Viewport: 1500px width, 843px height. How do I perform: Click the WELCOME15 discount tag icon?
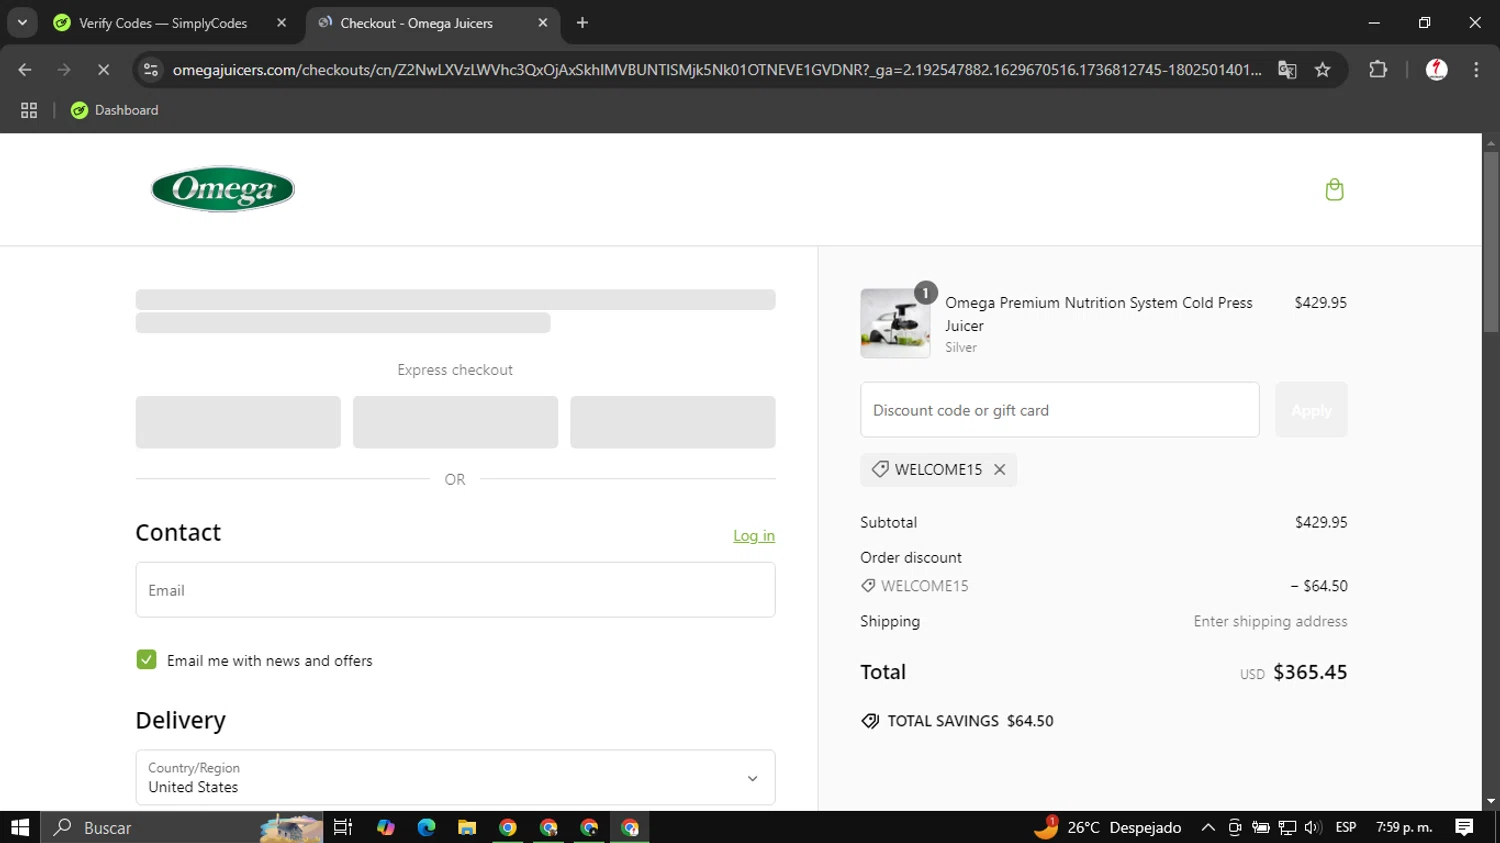pos(879,469)
